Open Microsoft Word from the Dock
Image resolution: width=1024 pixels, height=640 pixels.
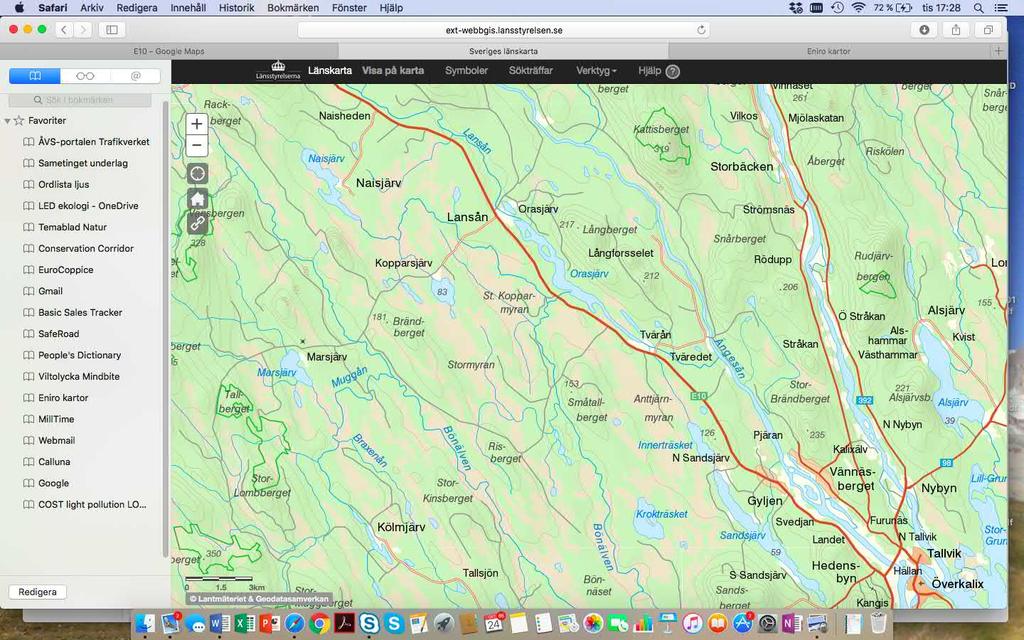coord(220,624)
